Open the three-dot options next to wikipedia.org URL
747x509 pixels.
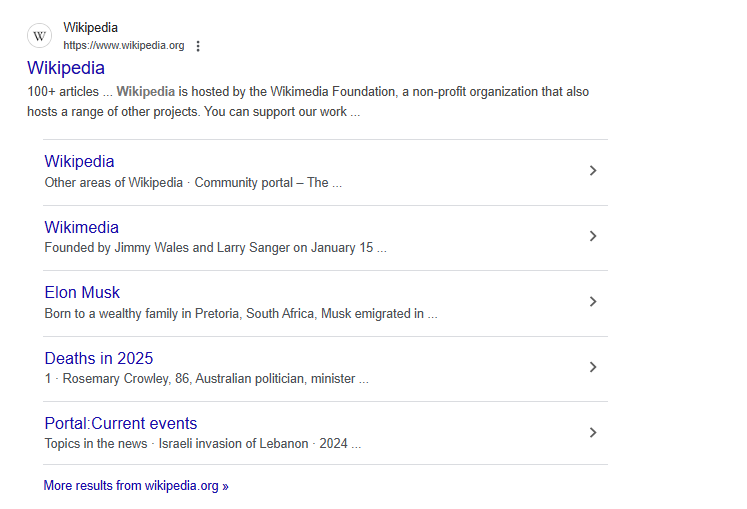(198, 46)
